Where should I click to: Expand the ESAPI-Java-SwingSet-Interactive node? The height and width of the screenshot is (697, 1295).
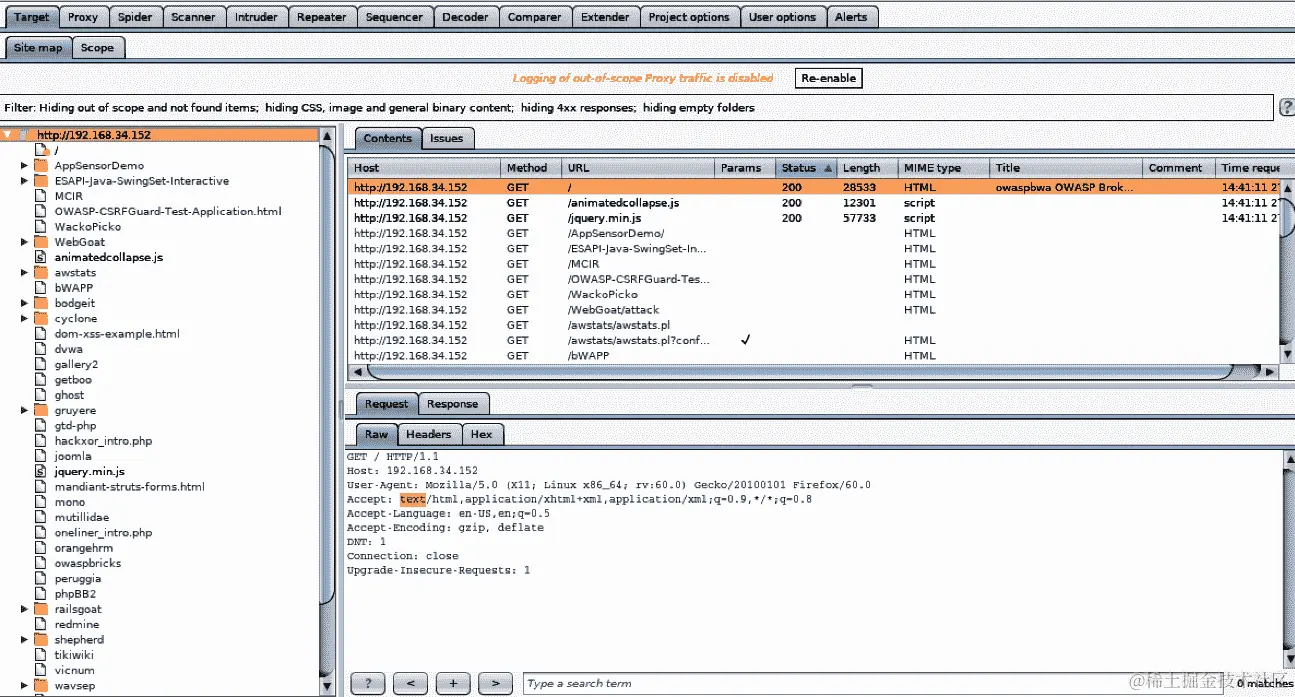[24, 181]
